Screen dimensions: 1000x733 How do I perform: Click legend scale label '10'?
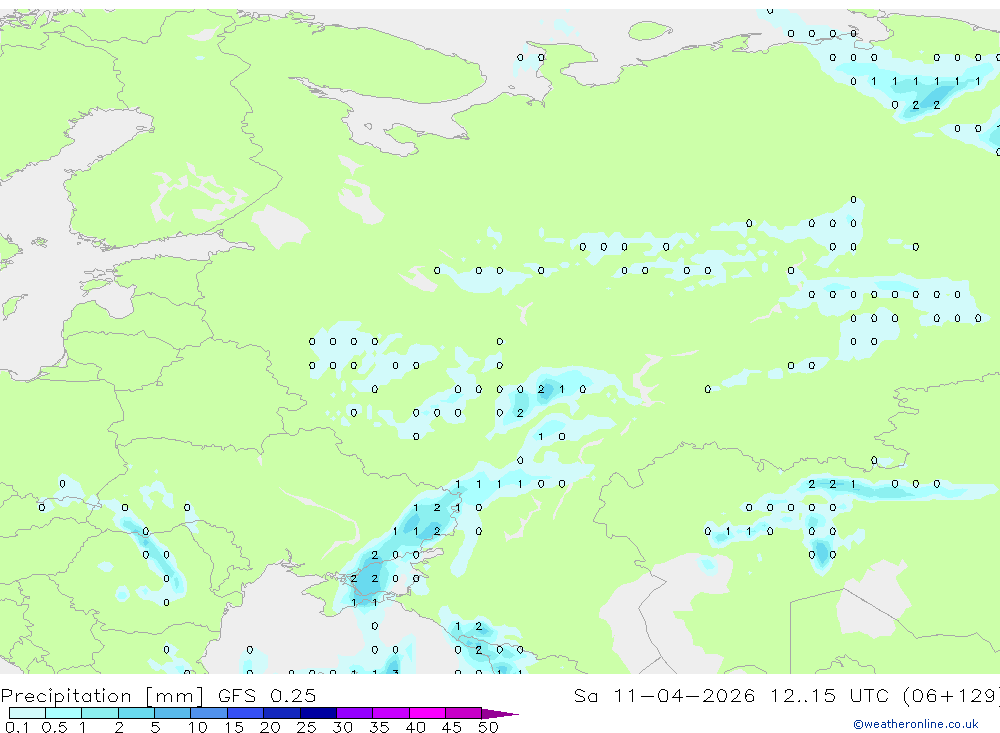pos(198,727)
